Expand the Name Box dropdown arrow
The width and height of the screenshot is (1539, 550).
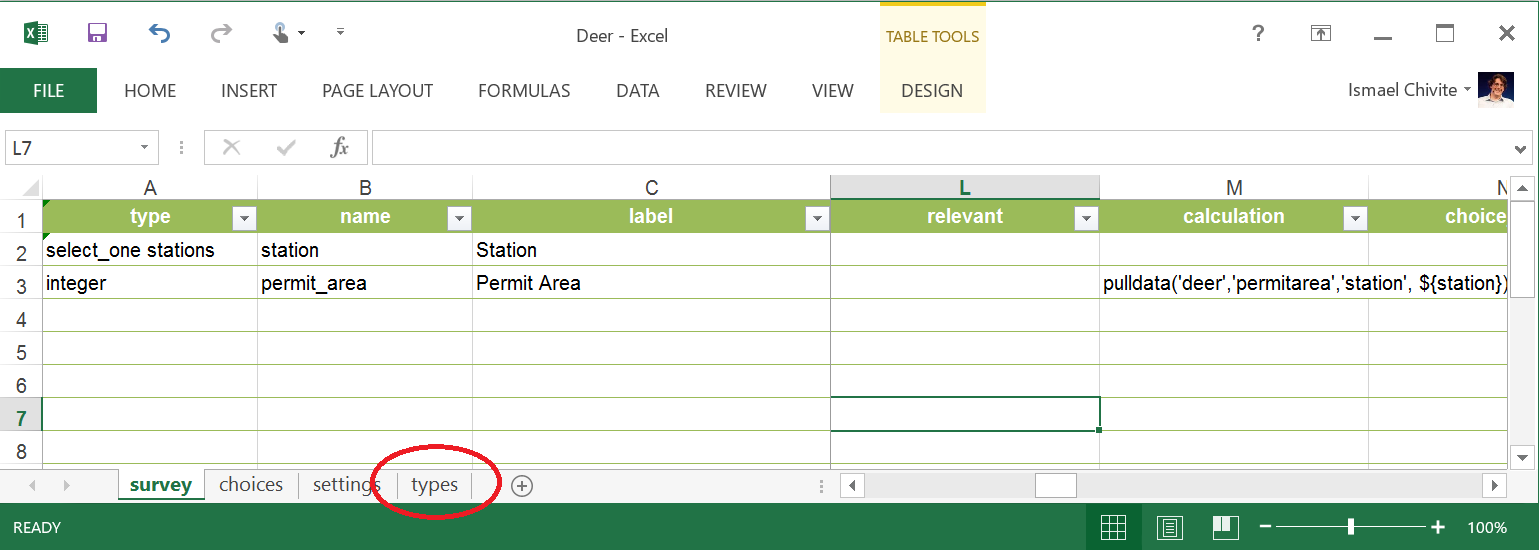coord(145,148)
